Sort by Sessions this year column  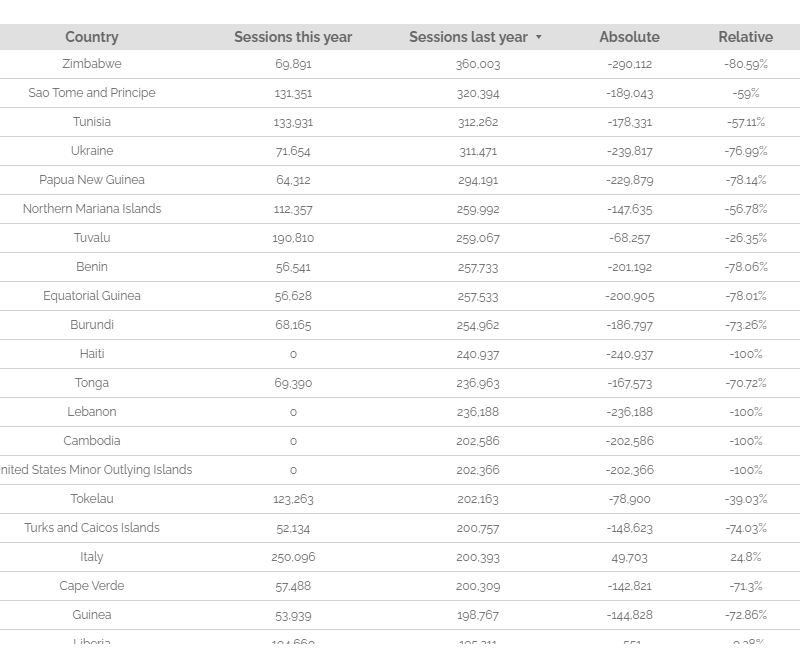292,37
